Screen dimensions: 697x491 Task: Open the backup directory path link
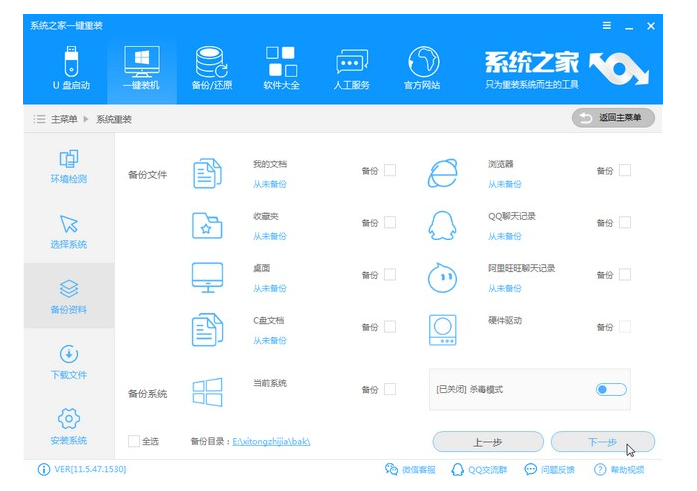click(x=270, y=441)
